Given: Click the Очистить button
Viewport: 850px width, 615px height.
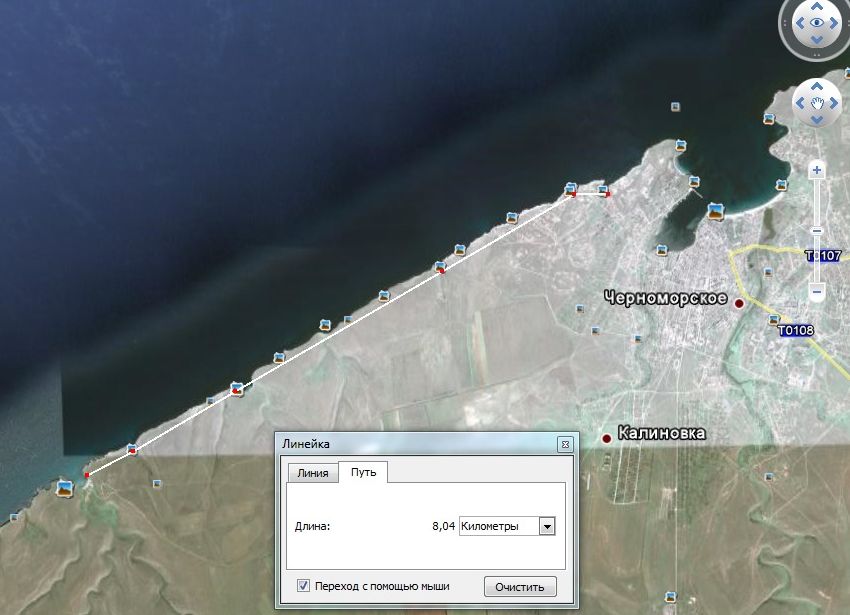Looking at the screenshot, I should click(x=519, y=587).
